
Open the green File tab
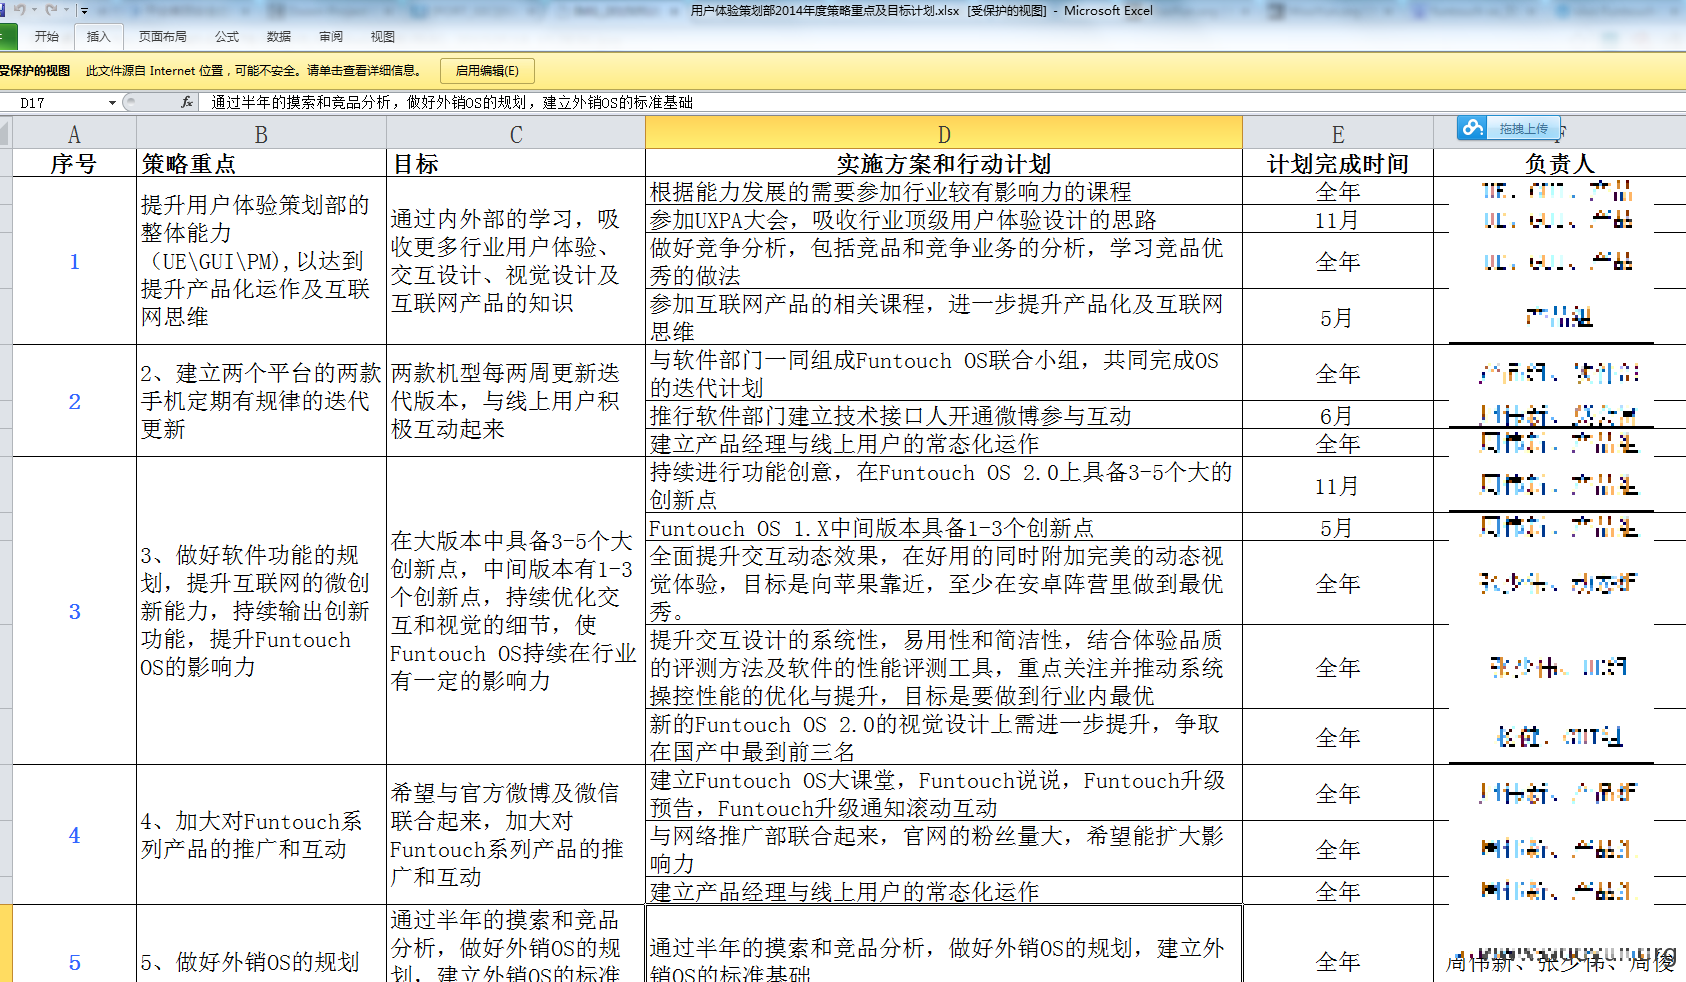[8, 37]
